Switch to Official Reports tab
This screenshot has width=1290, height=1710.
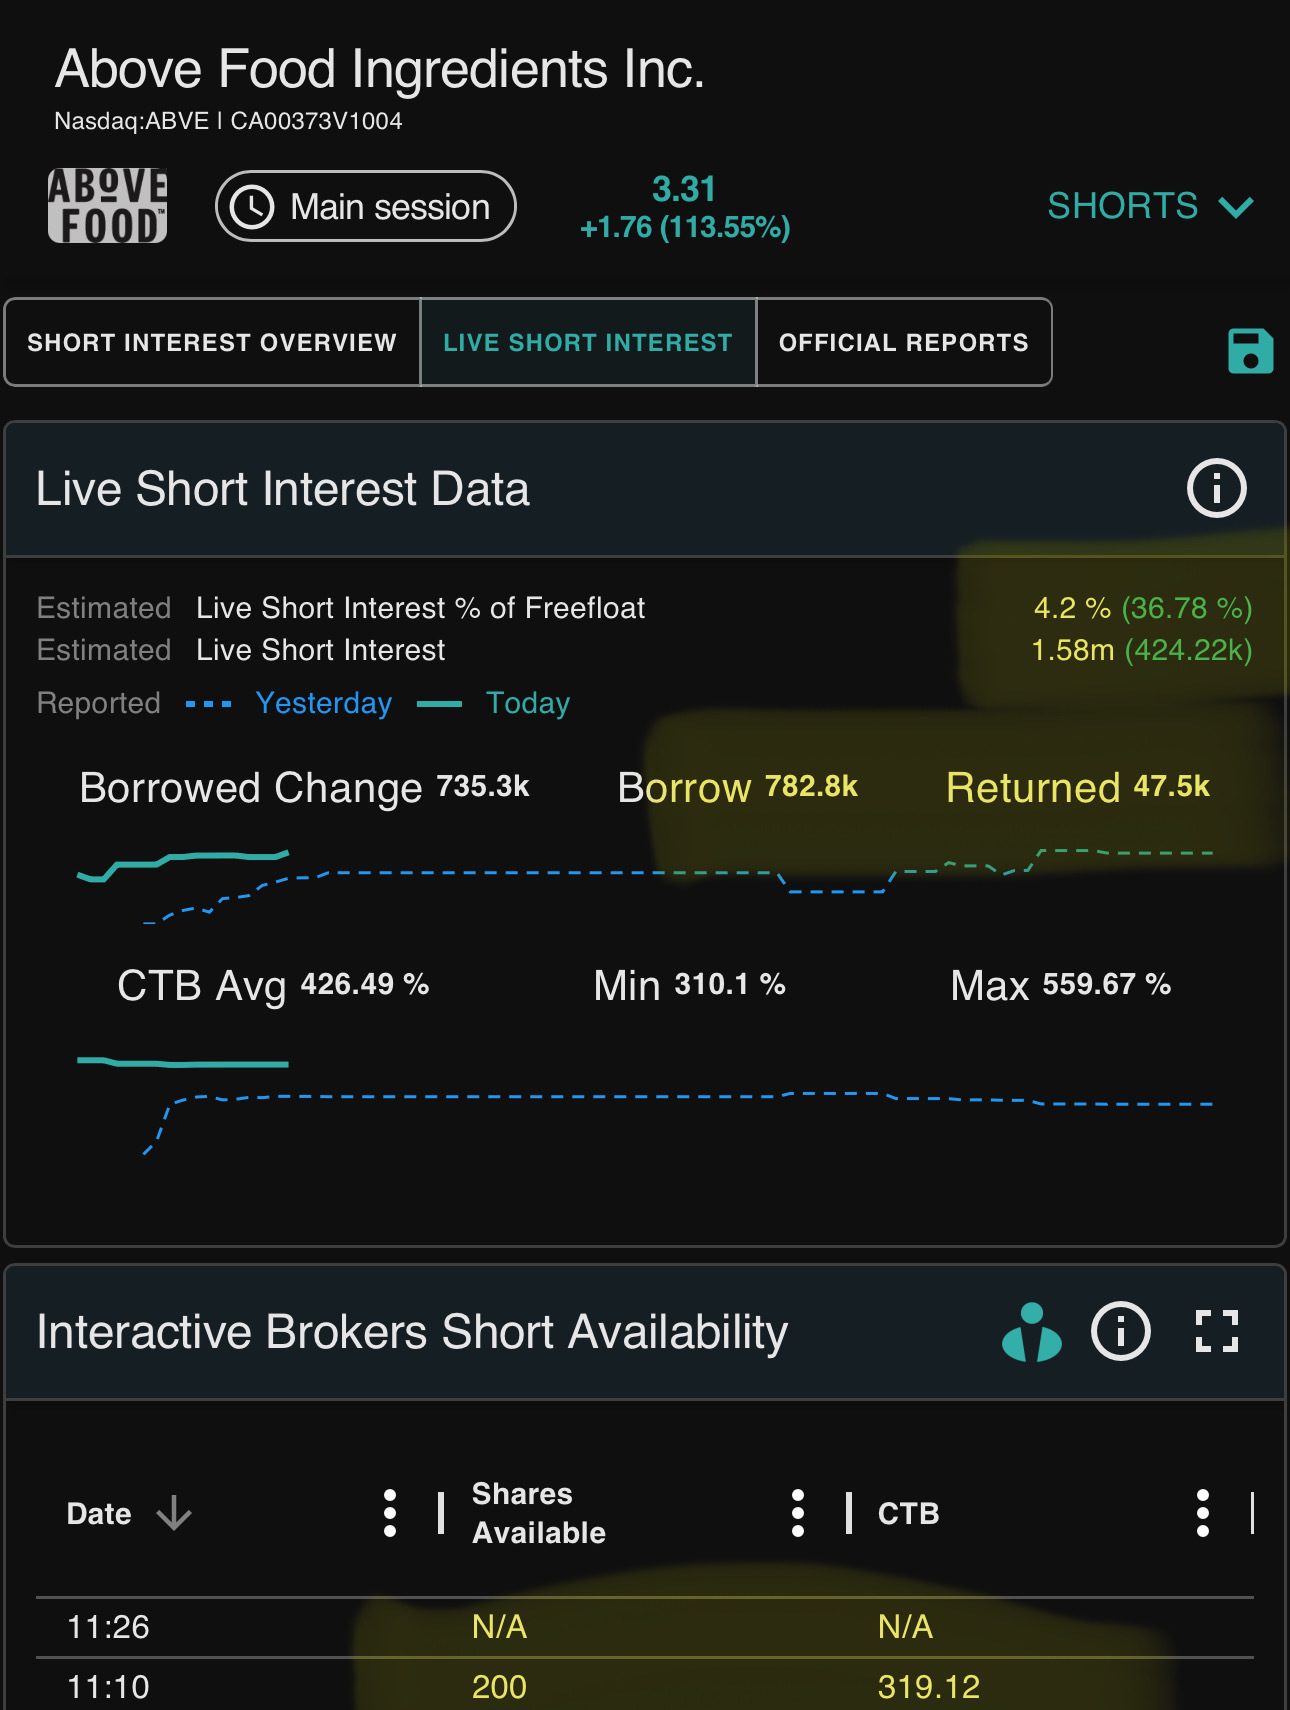tap(904, 342)
